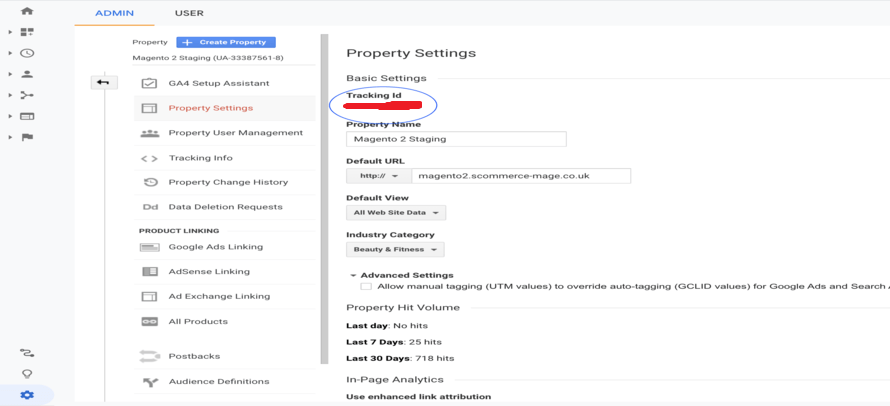Open the Conversions flag icon
890x406 pixels.
(x=27, y=137)
